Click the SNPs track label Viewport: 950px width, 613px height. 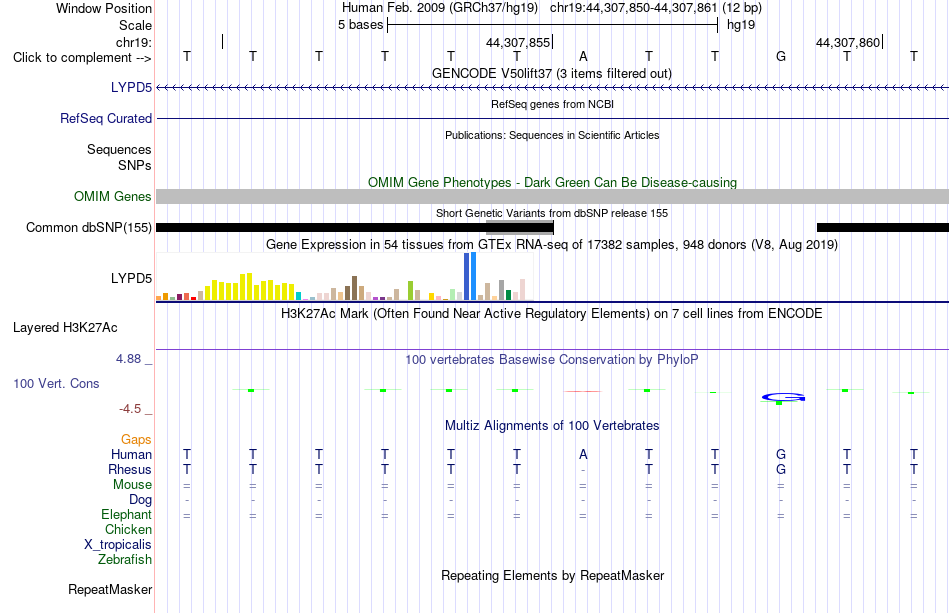click(x=135, y=165)
